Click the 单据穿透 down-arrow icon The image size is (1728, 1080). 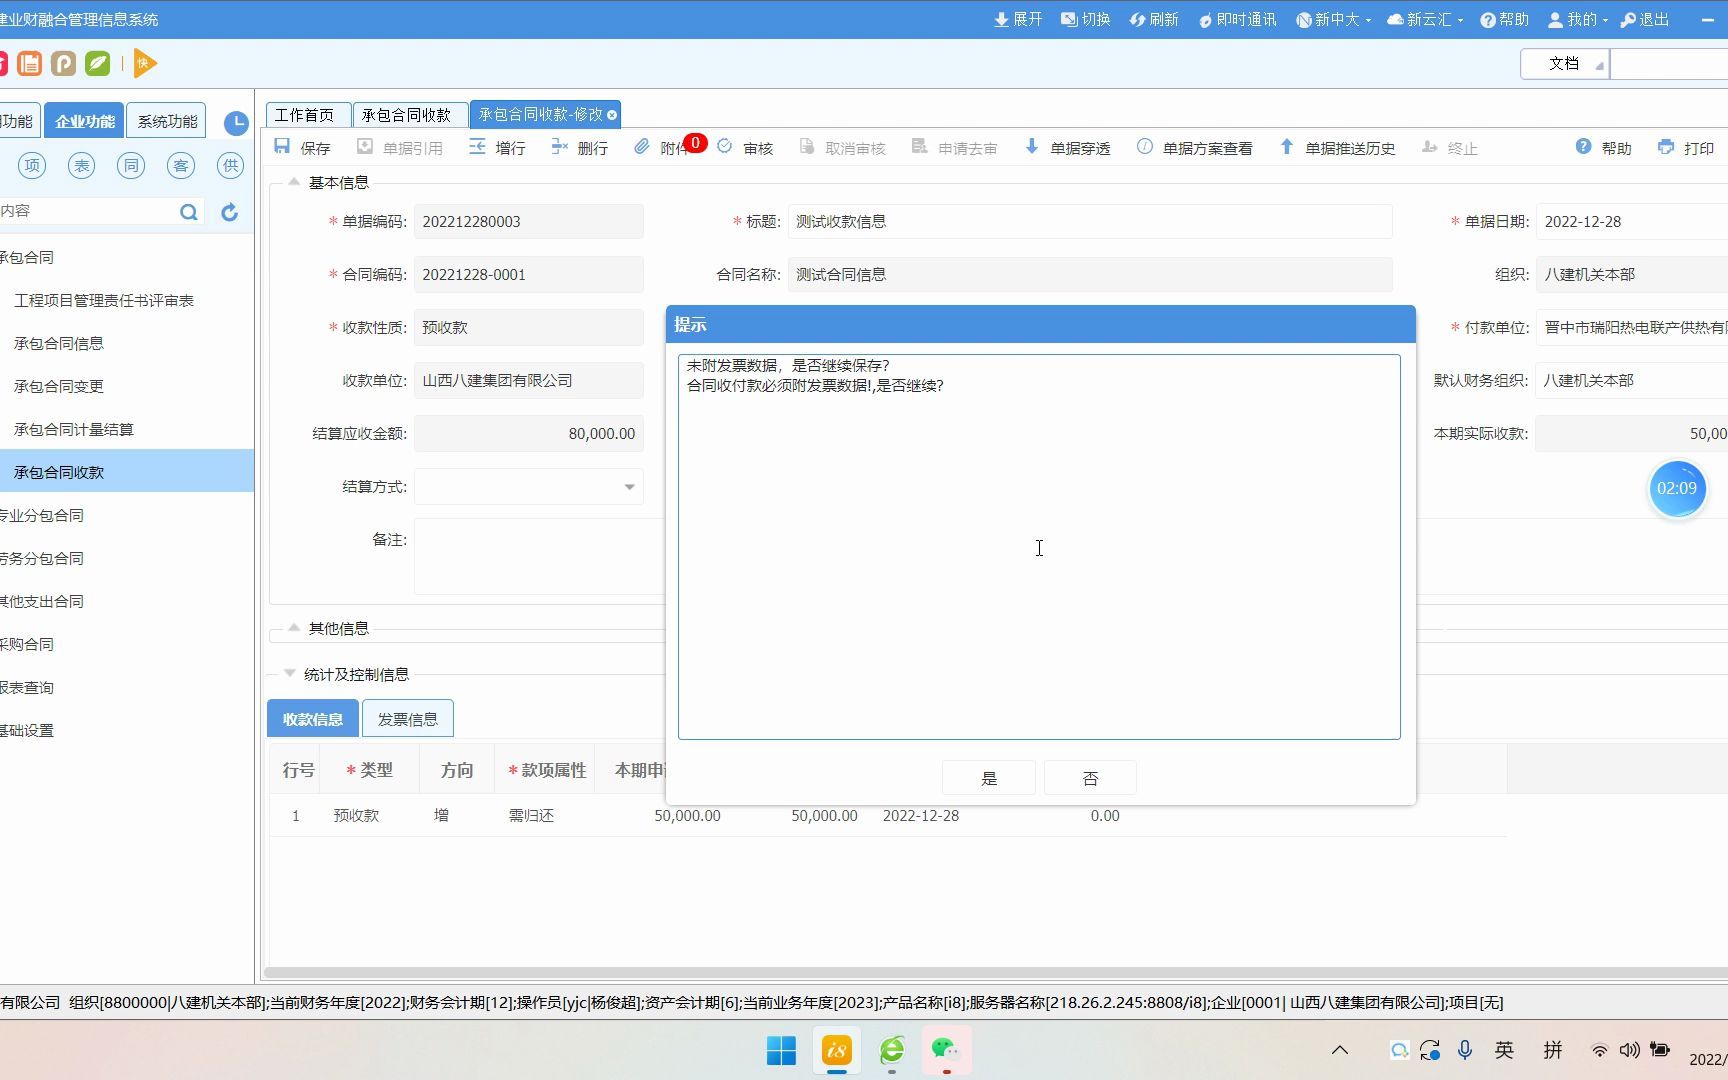click(1032, 146)
